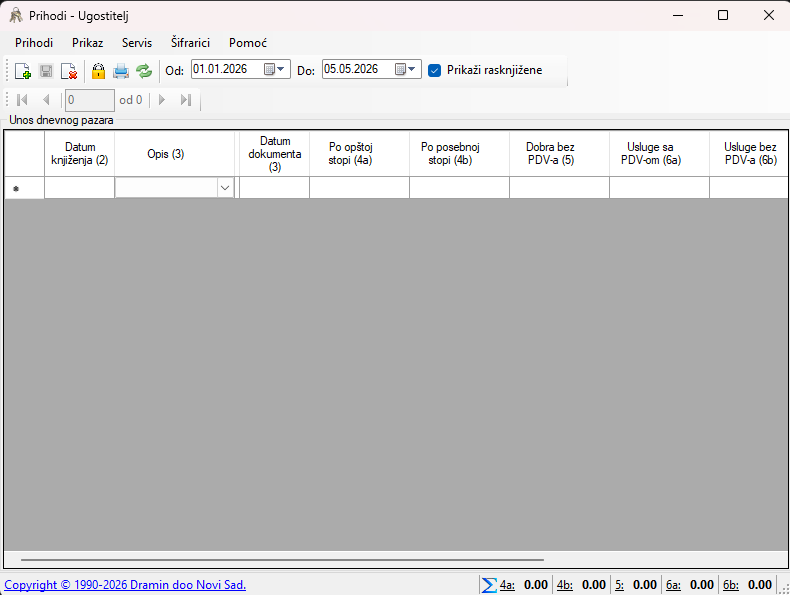This screenshot has width=790, height=595.
Task: Click the 'od 0' record count label
Action: pos(131,100)
